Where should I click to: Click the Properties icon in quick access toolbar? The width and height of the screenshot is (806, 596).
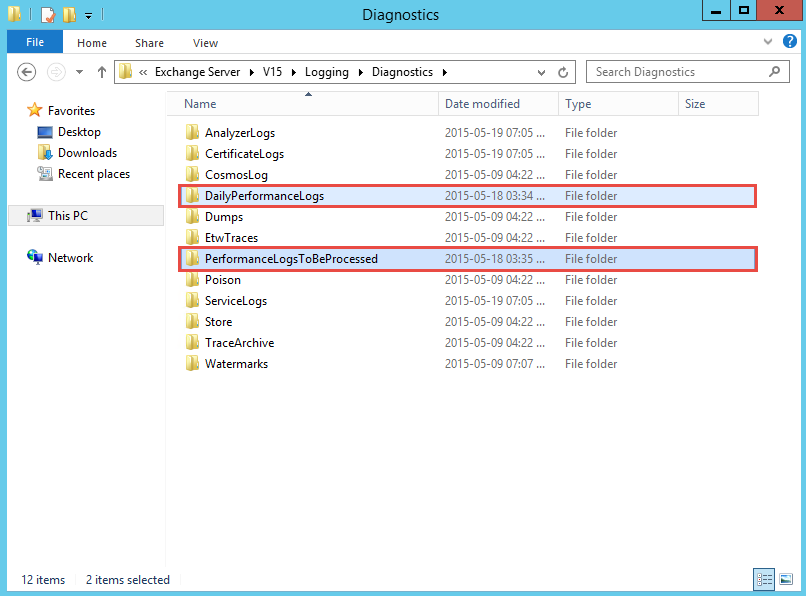(48, 14)
